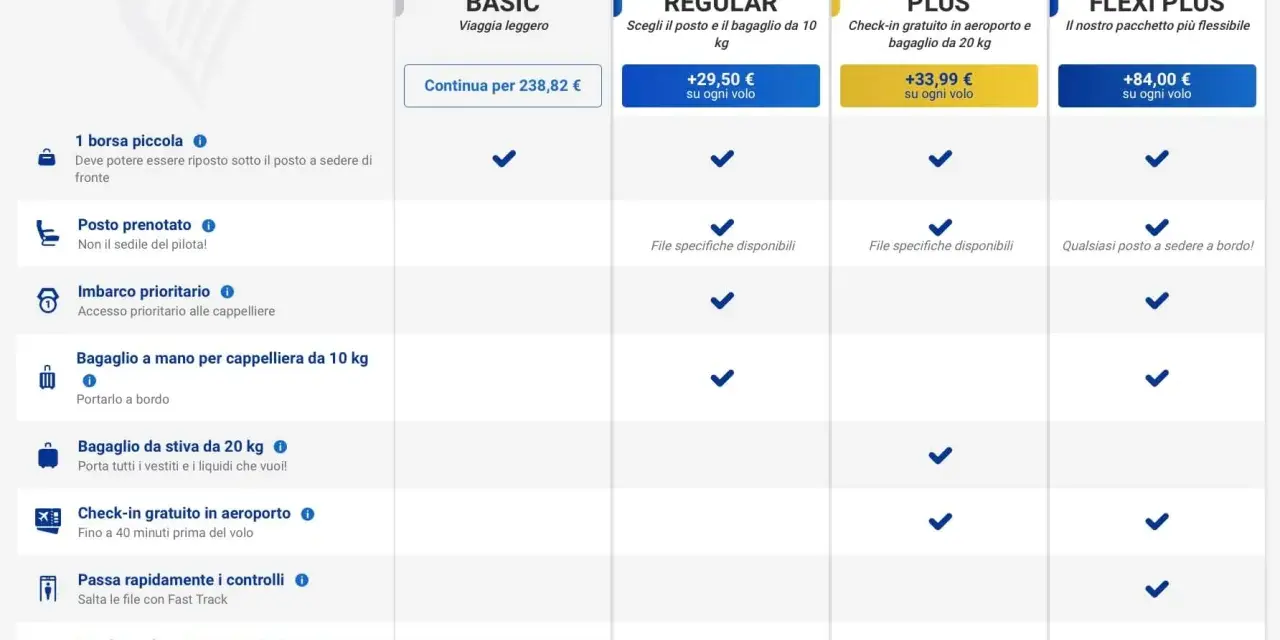The image size is (1280, 640).
Task: Click info icon next to Bagaglio da stiva
Action: (x=280, y=447)
